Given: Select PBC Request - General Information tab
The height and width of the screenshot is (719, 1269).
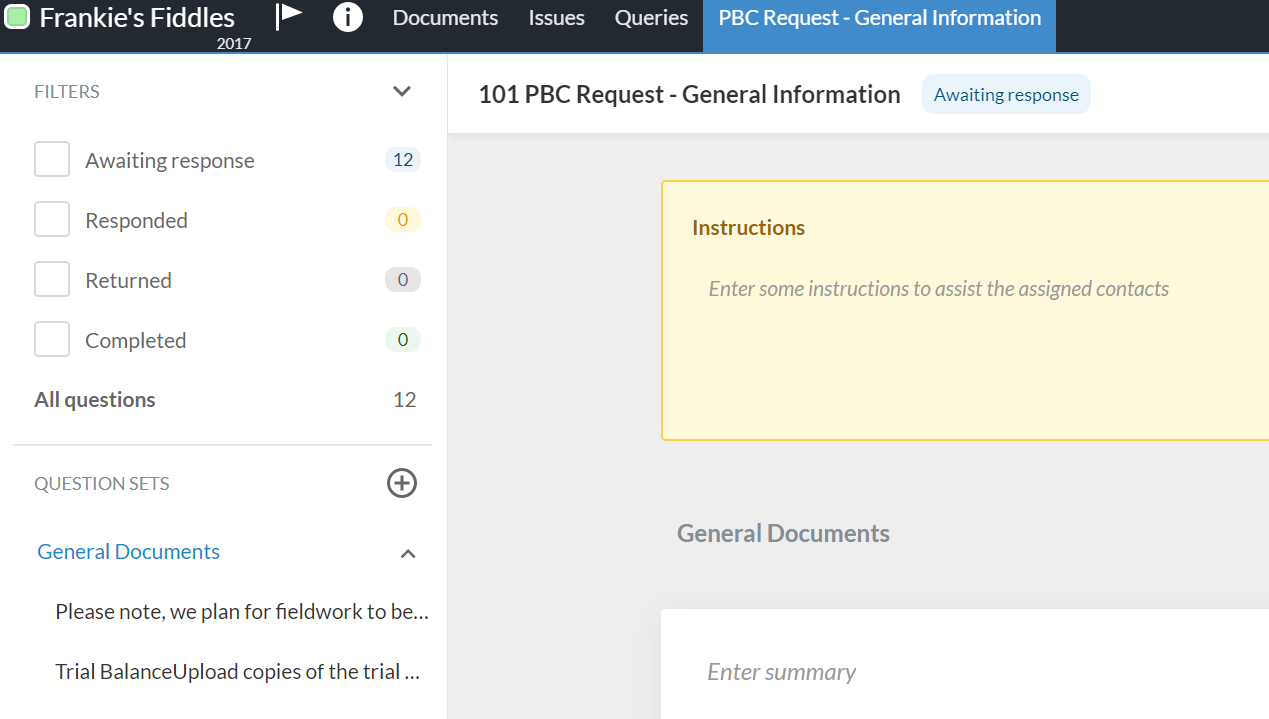Looking at the screenshot, I should point(879,18).
